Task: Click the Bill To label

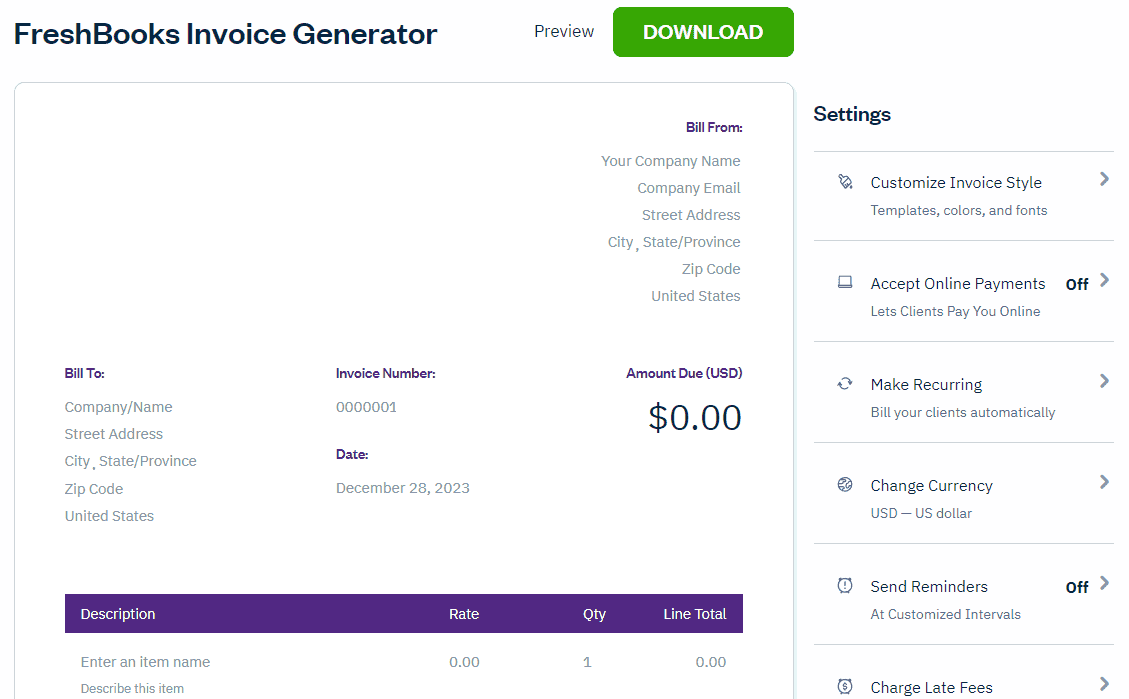Action: (84, 374)
